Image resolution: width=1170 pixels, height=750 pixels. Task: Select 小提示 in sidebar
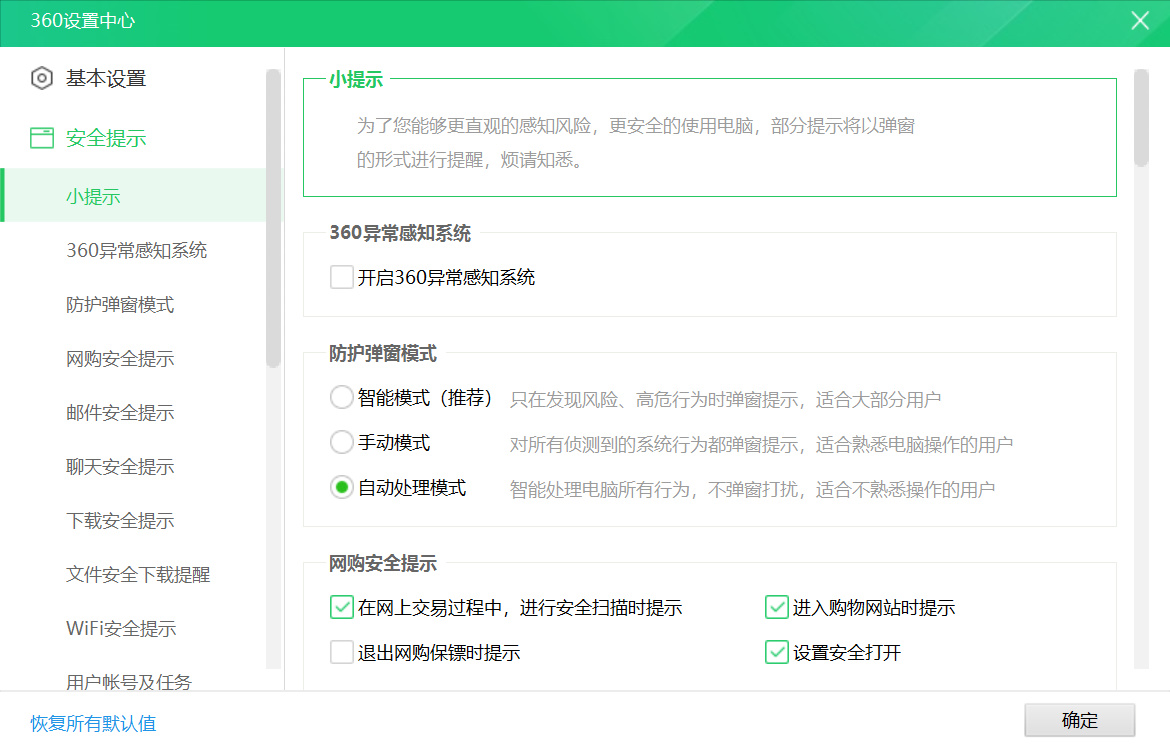click(134, 196)
